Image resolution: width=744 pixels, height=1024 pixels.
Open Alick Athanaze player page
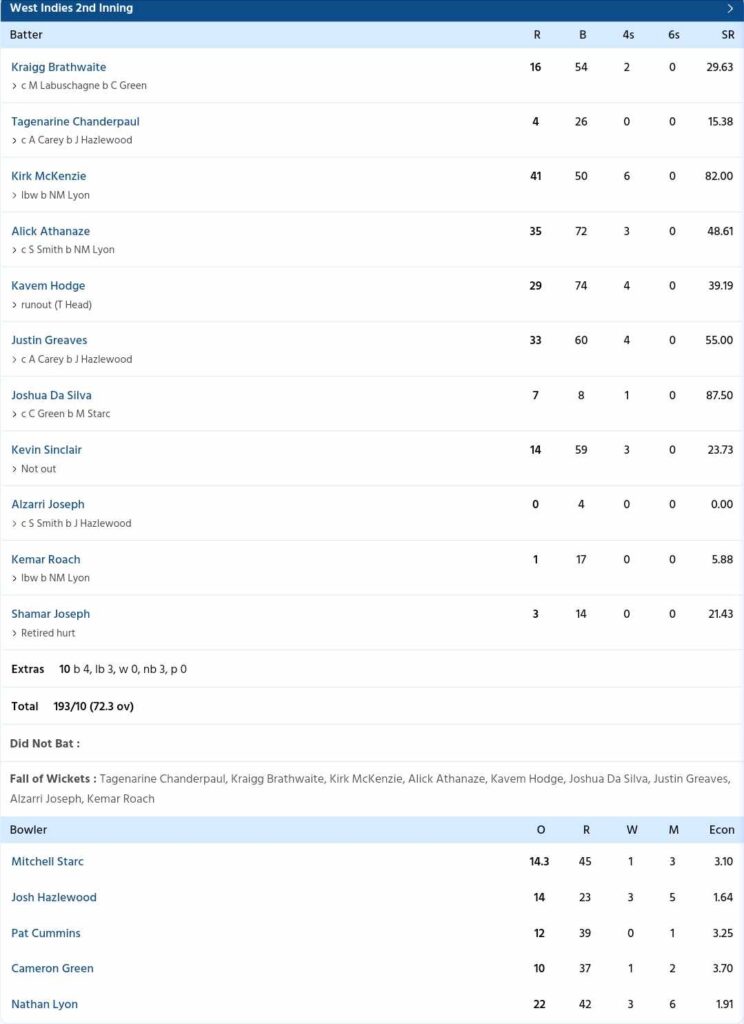pos(50,231)
